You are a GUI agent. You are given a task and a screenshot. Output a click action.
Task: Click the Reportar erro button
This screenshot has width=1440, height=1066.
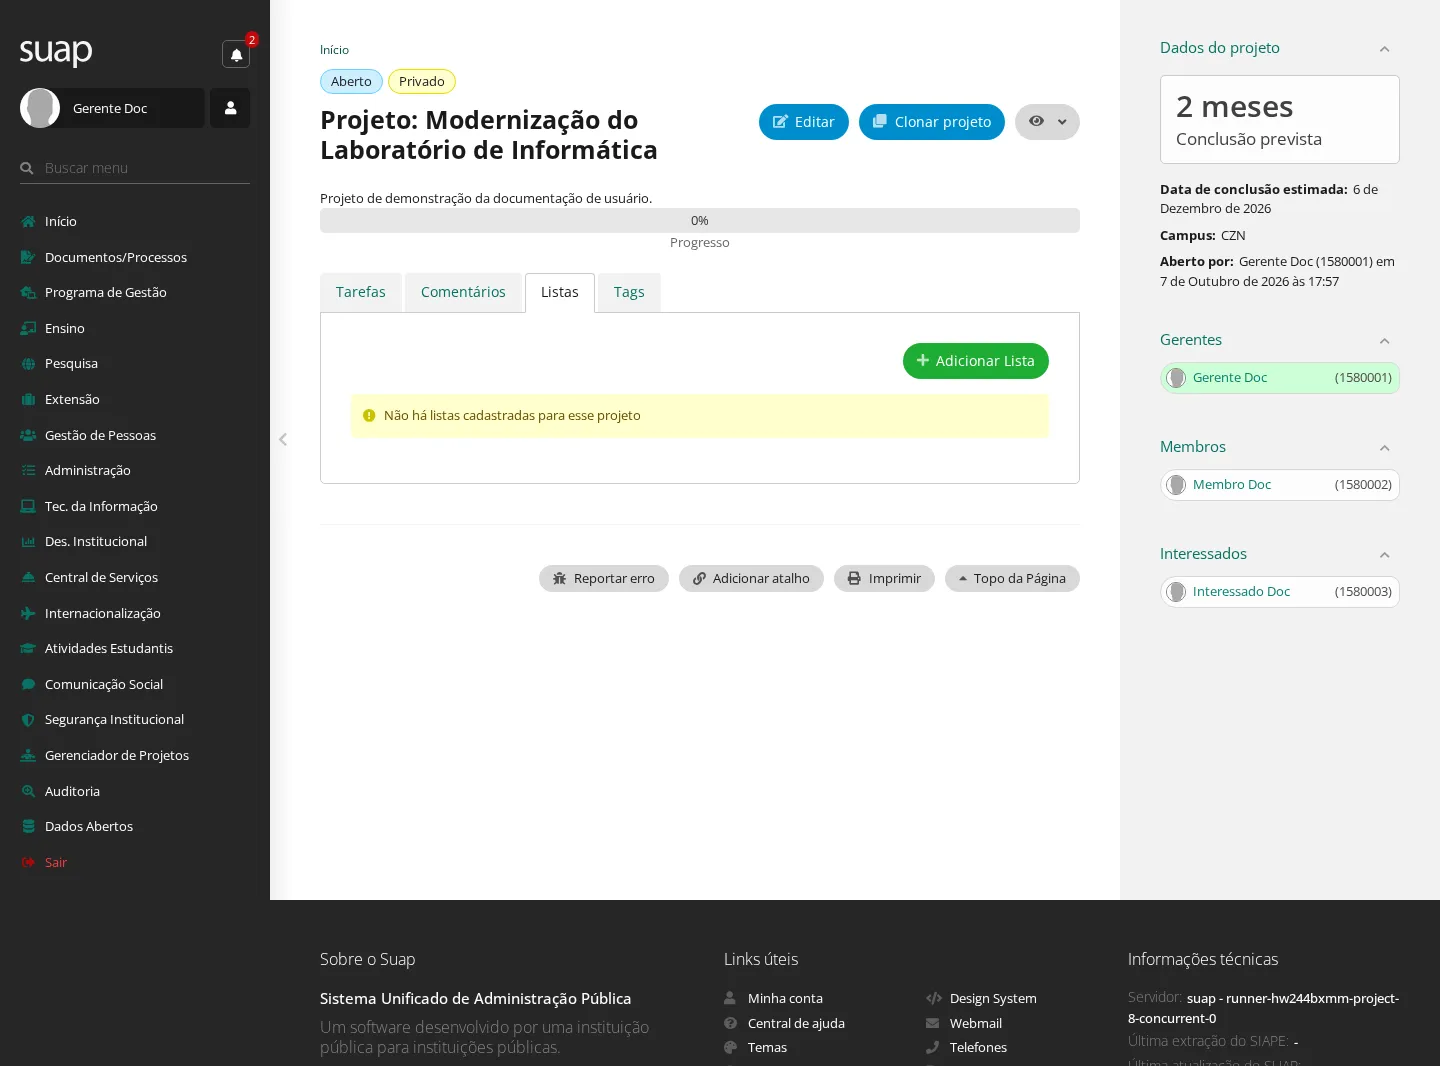[x=604, y=578]
